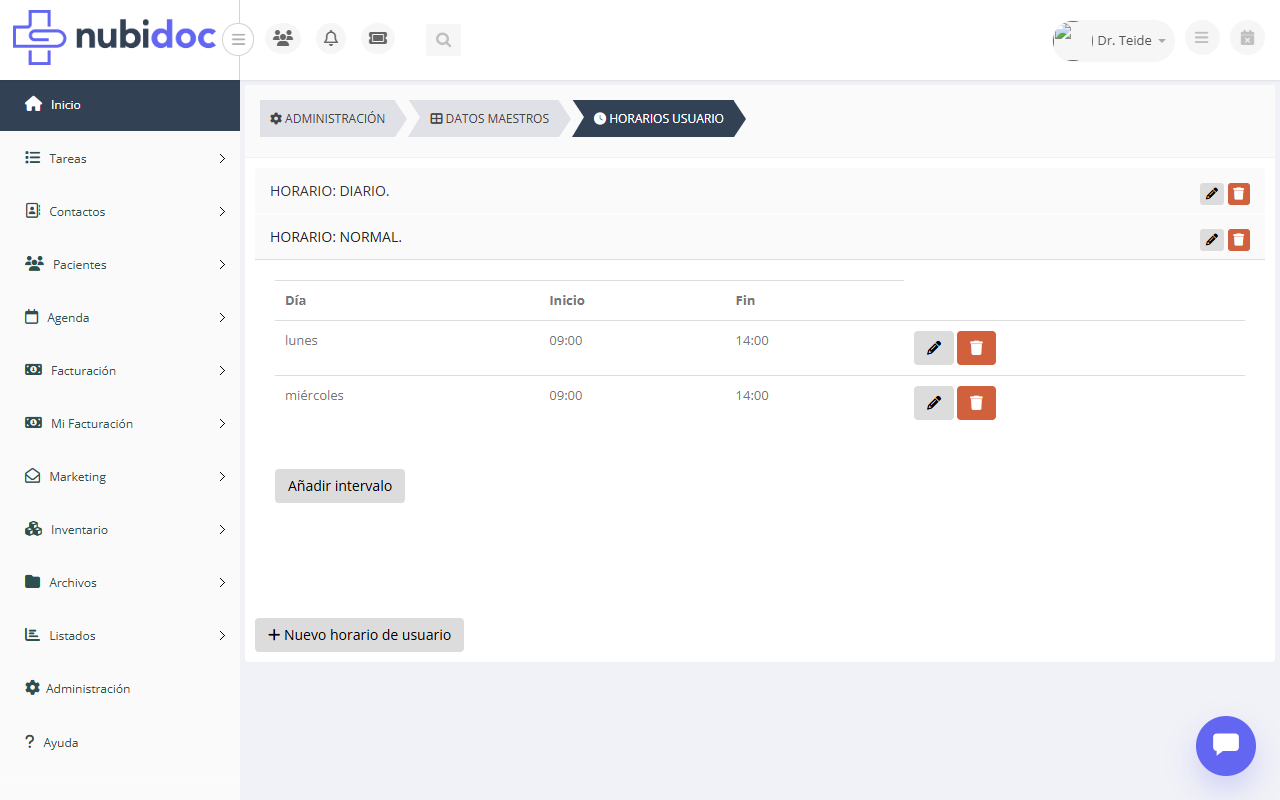Open Archivos sidebar menu
The height and width of the screenshot is (800, 1280).
tap(120, 582)
